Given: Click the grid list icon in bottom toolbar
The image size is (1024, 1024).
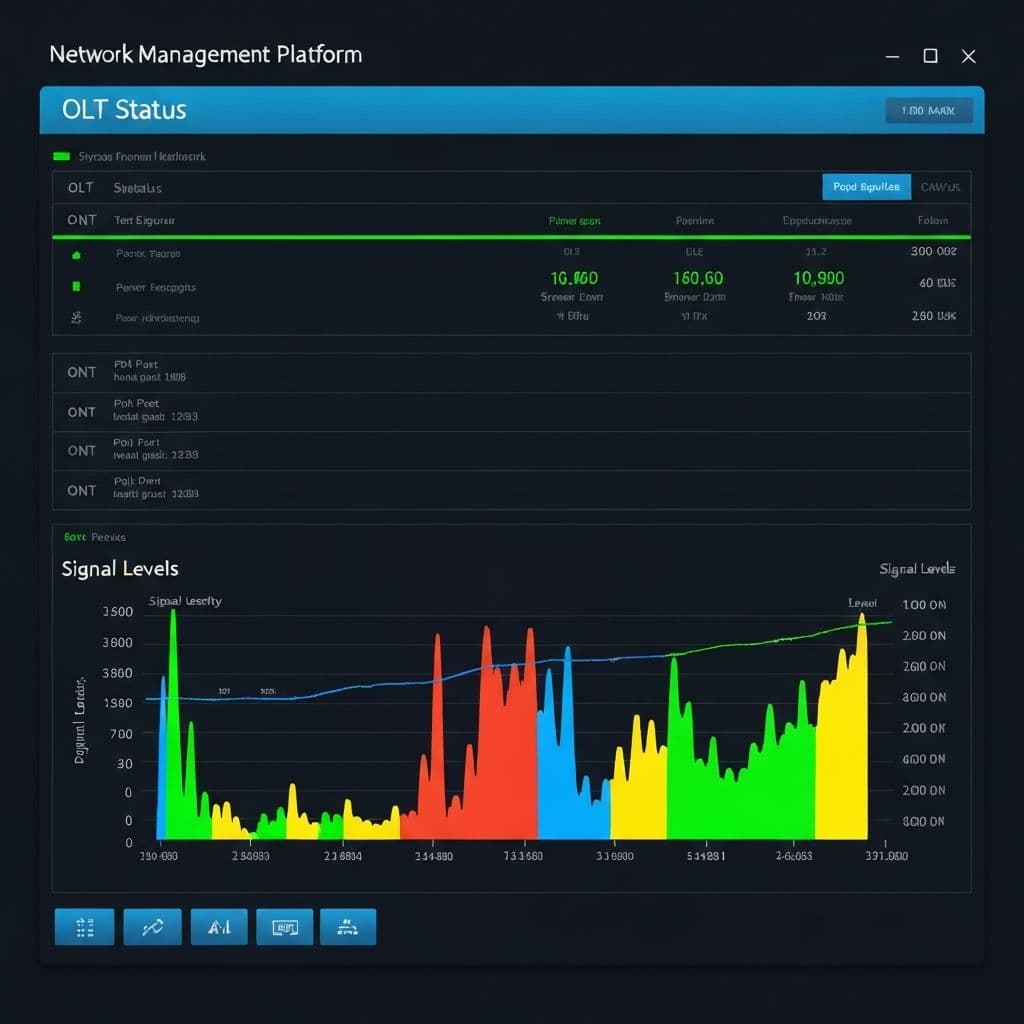Looking at the screenshot, I should [84, 927].
